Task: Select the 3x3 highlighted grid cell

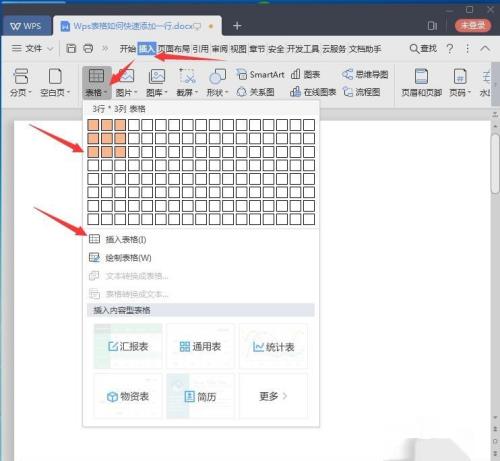Action: [x=120, y=152]
